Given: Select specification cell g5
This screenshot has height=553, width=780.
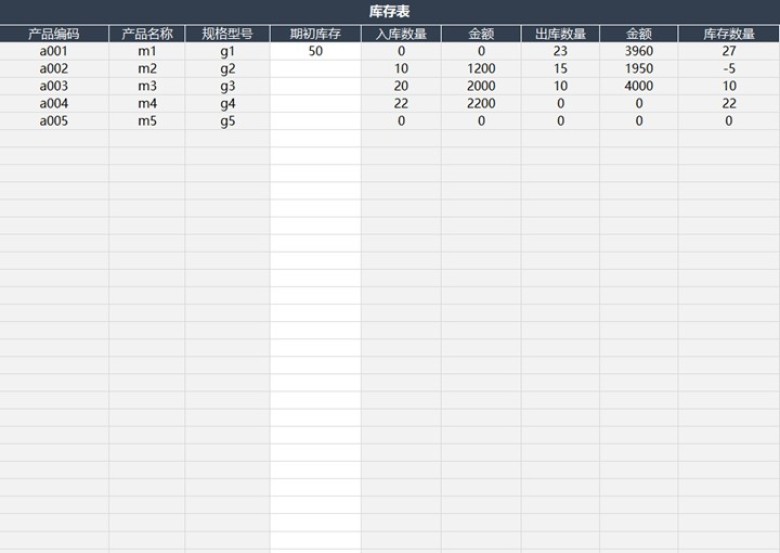Looking at the screenshot, I should (227, 121).
